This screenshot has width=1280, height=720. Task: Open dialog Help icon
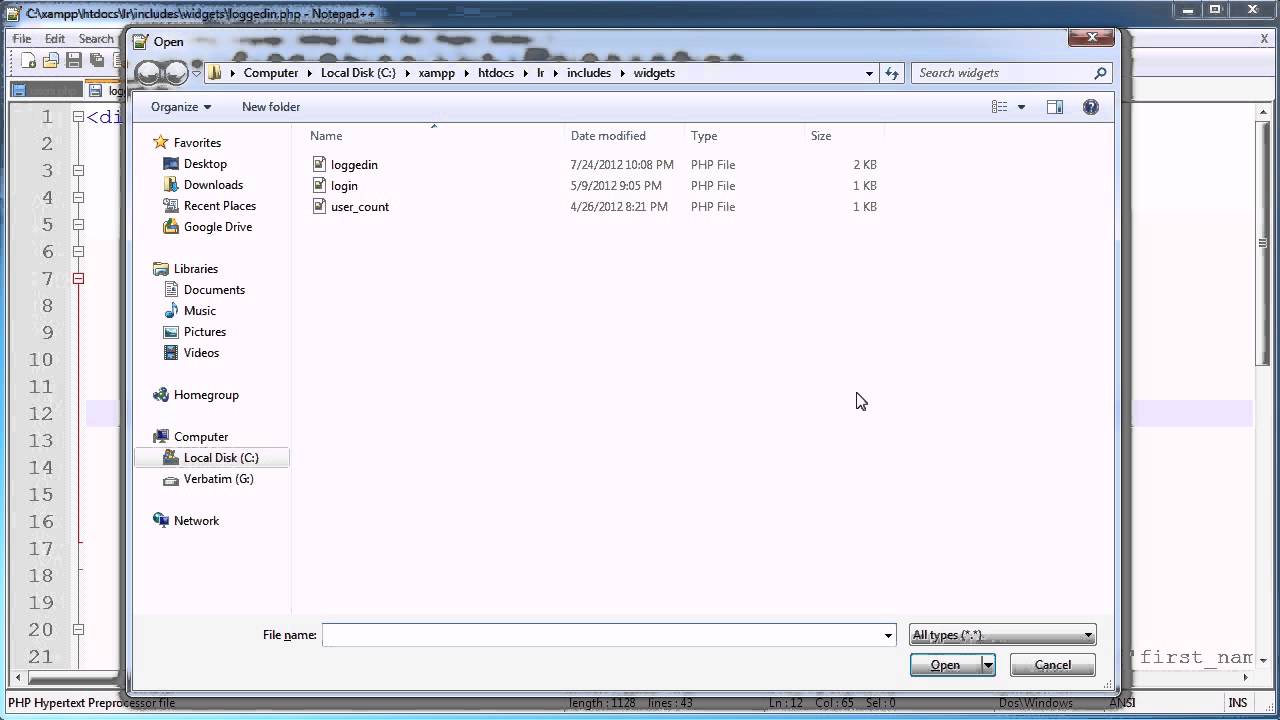tap(1091, 107)
